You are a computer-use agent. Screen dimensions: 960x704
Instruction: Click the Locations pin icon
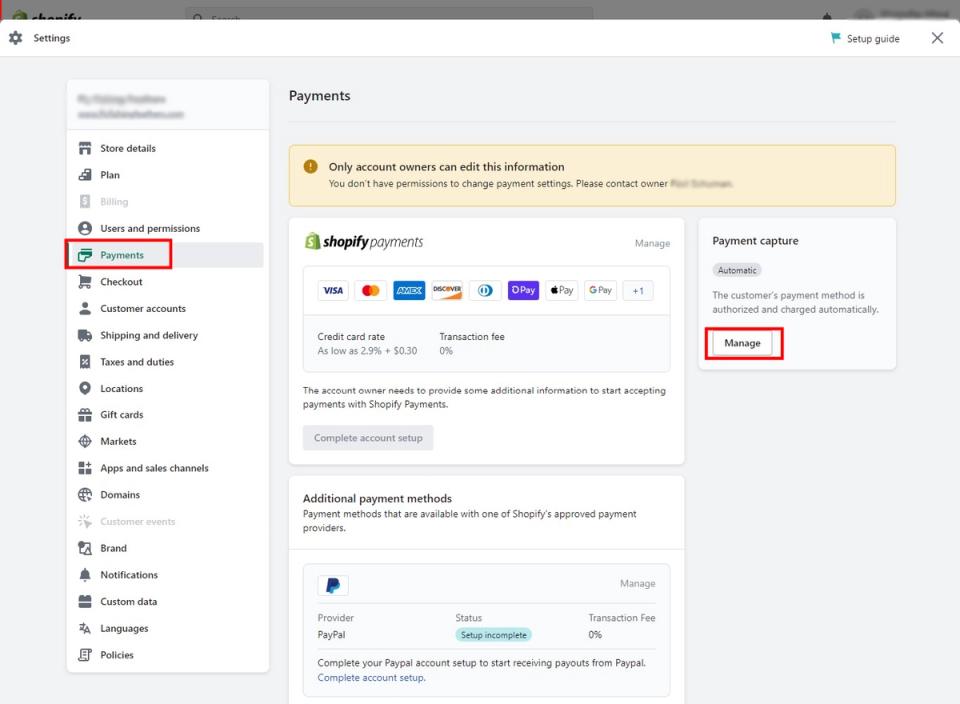[x=85, y=389]
